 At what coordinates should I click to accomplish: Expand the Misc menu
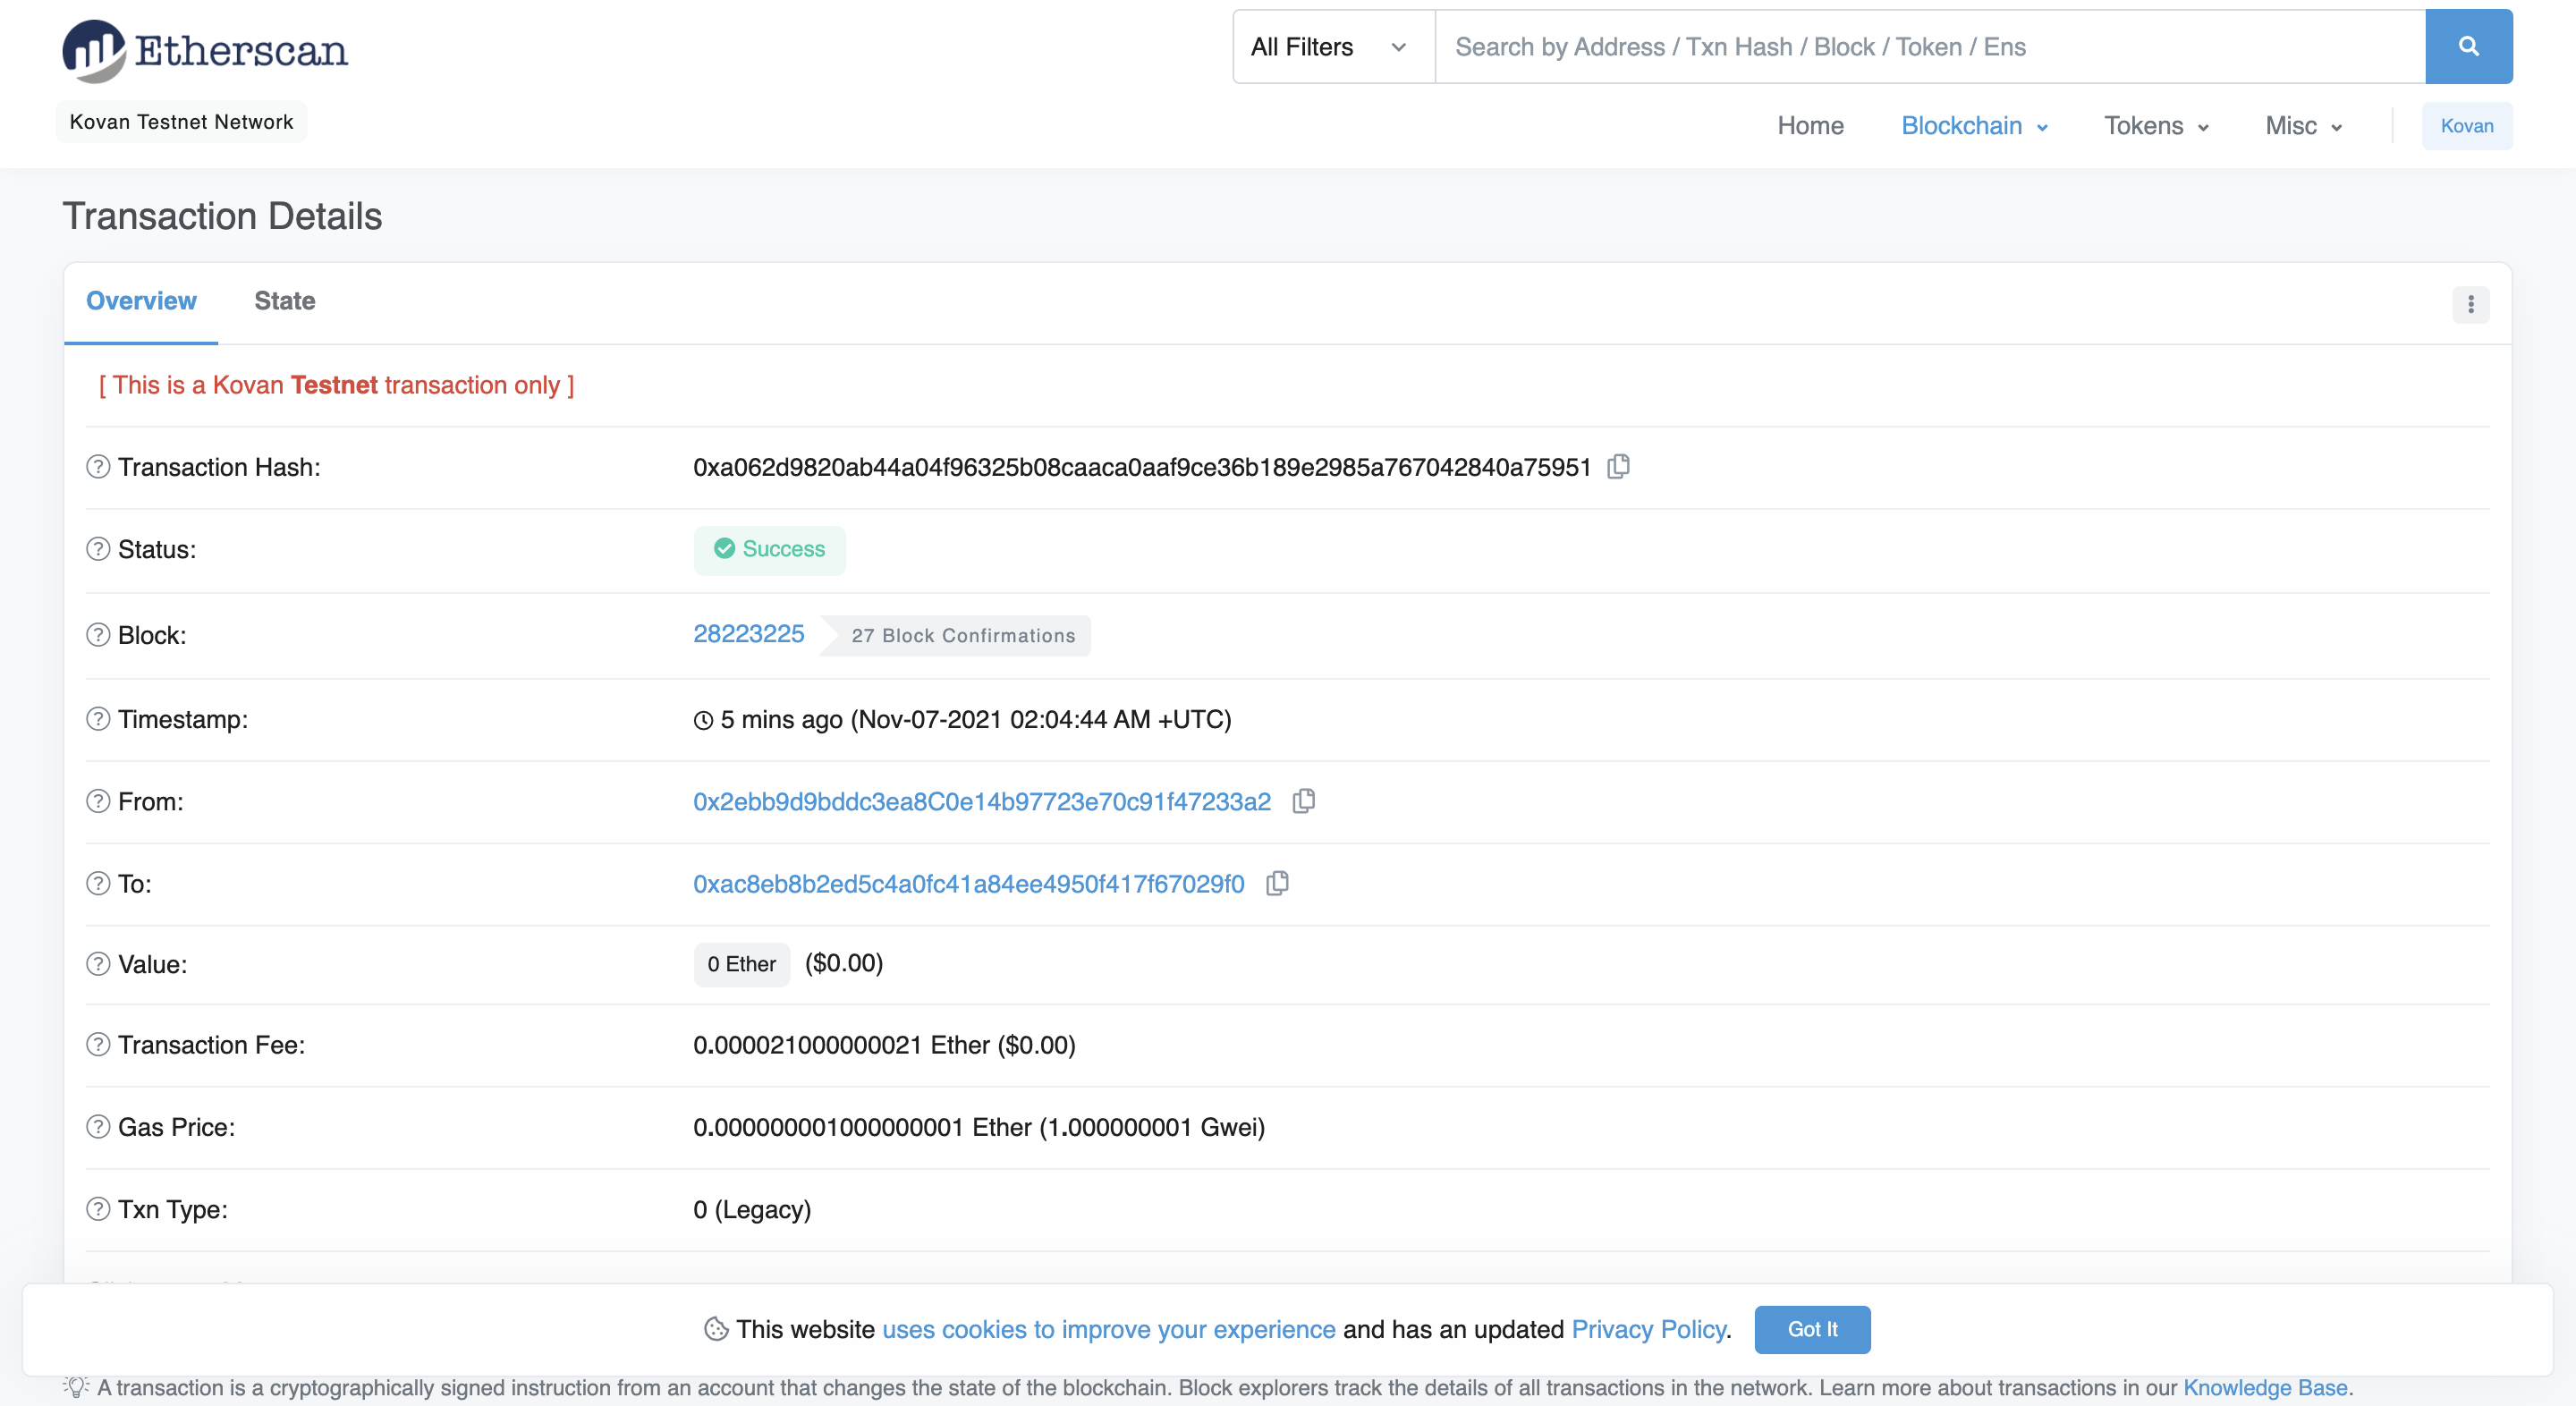click(2303, 126)
